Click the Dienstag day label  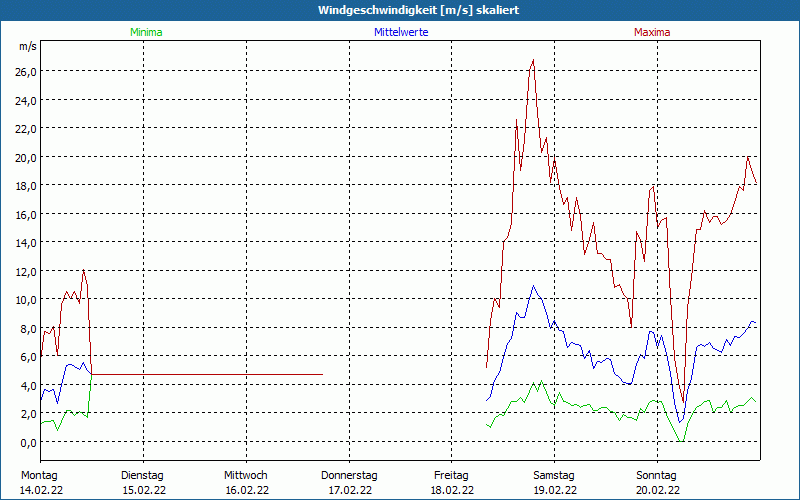142,475
